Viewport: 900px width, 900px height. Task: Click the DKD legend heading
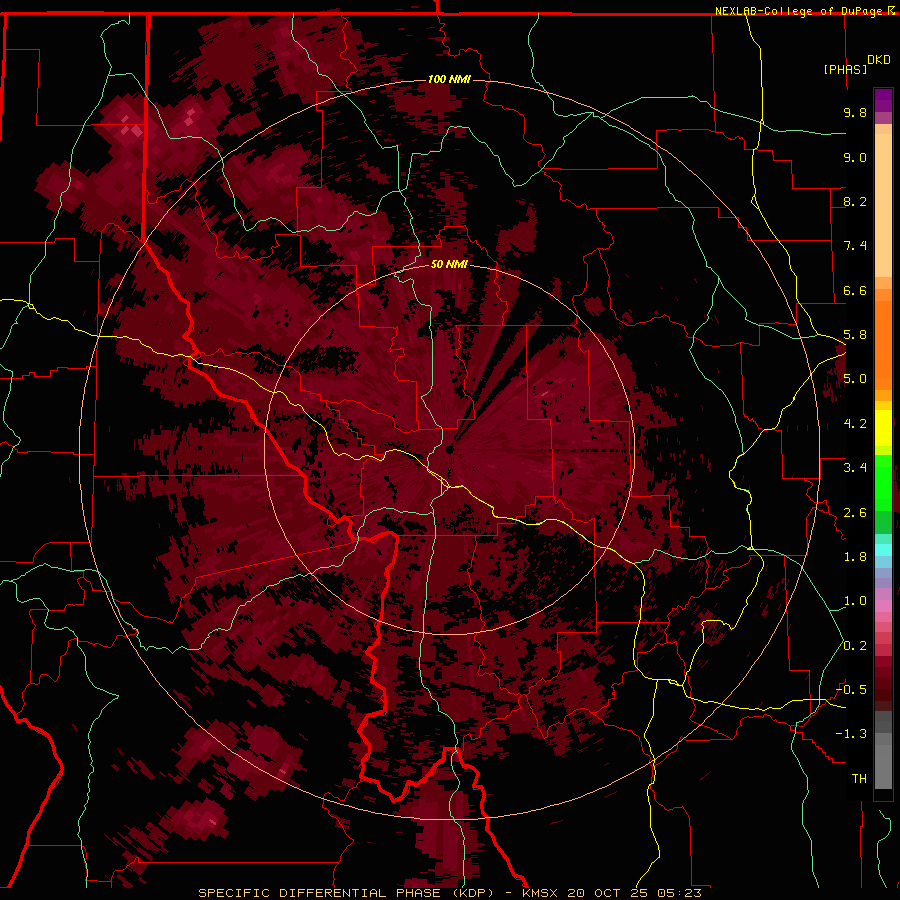click(x=879, y=60)
